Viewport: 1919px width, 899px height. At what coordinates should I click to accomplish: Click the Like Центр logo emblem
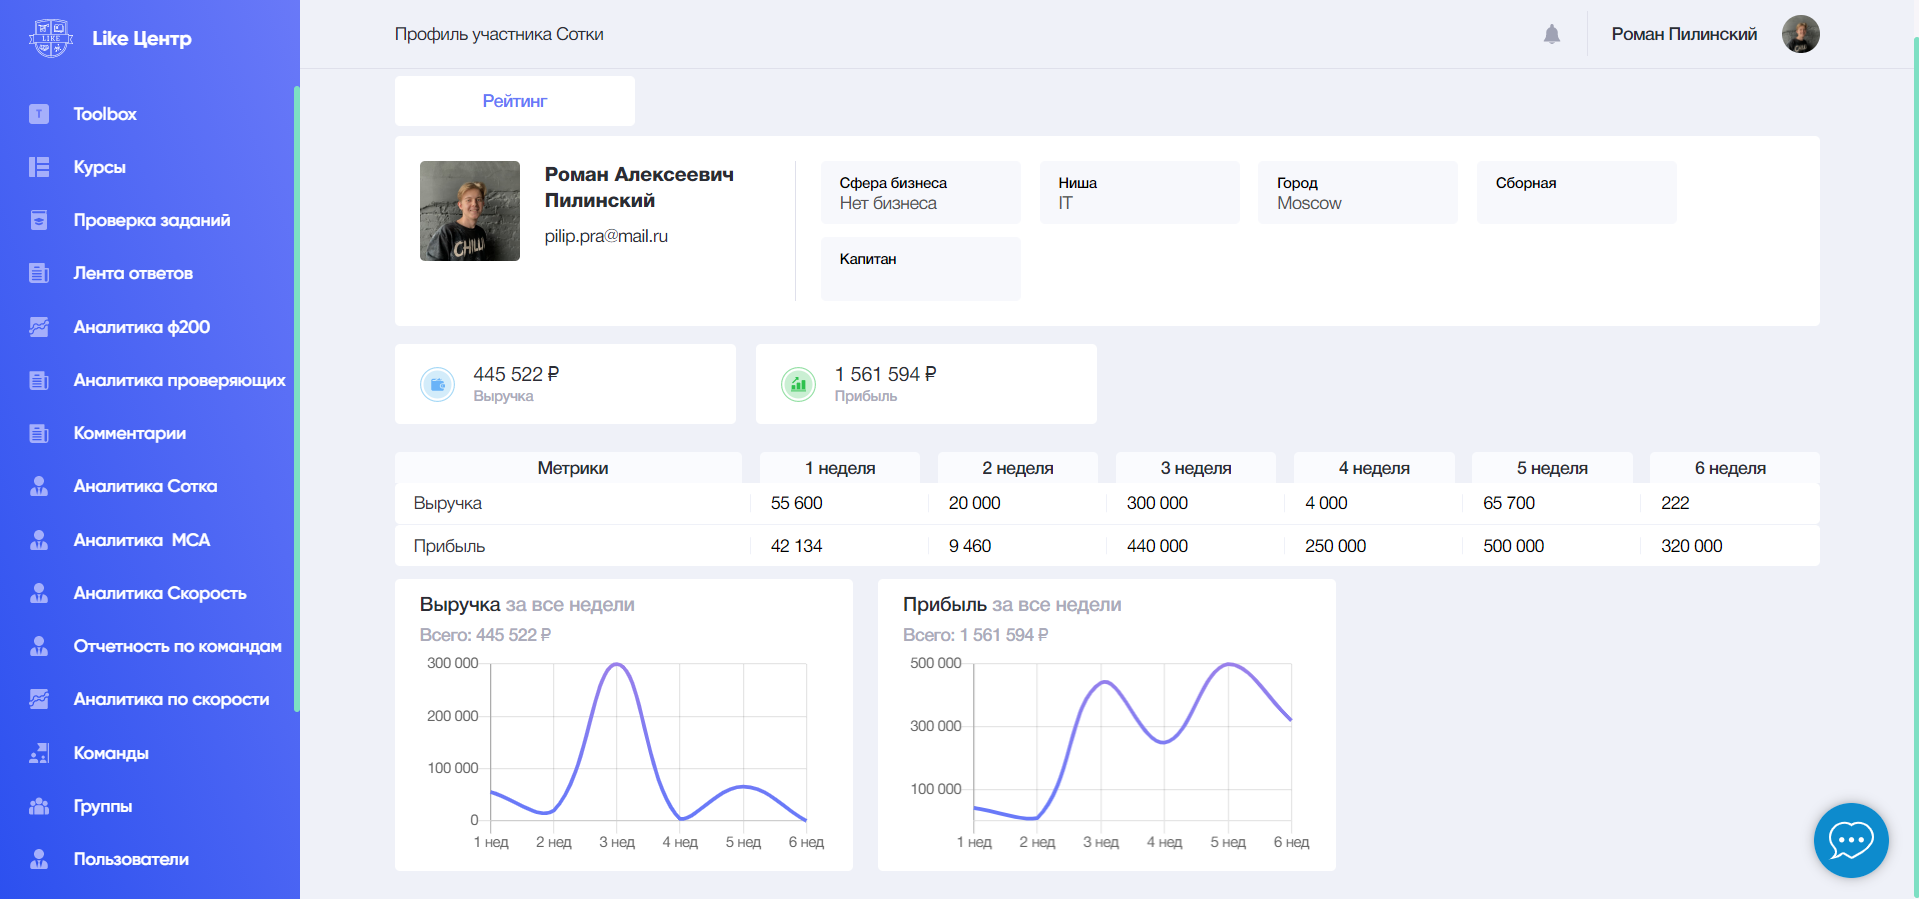click(50, 38)
